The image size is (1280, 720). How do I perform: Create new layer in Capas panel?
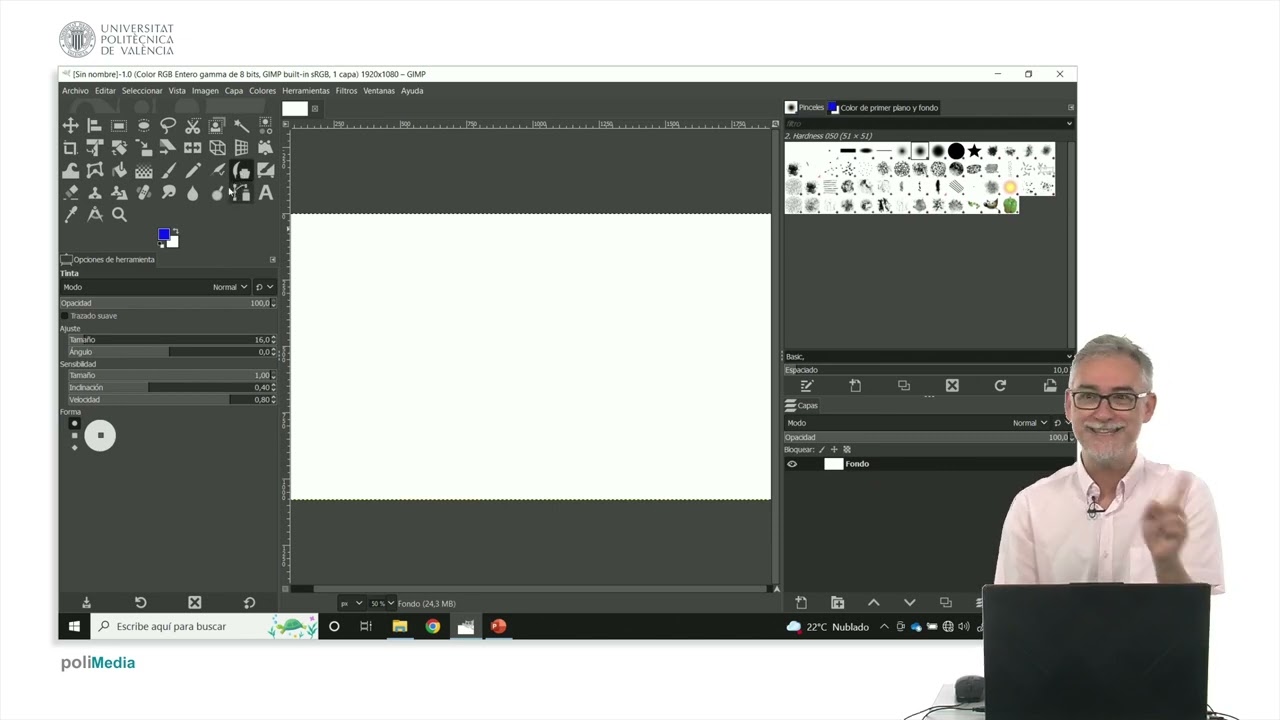(x=801, y=603)
